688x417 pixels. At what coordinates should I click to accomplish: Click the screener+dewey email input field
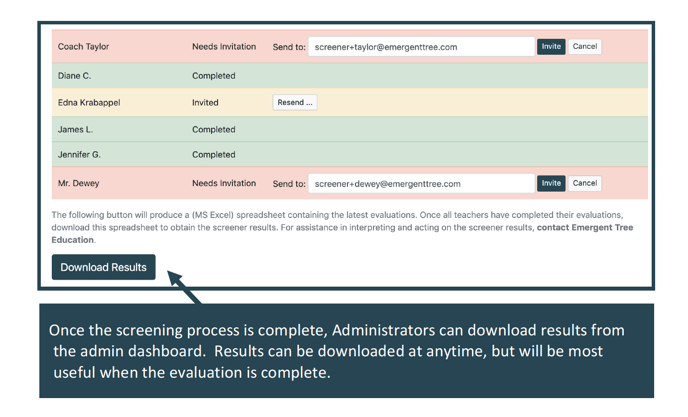(420, 184)
